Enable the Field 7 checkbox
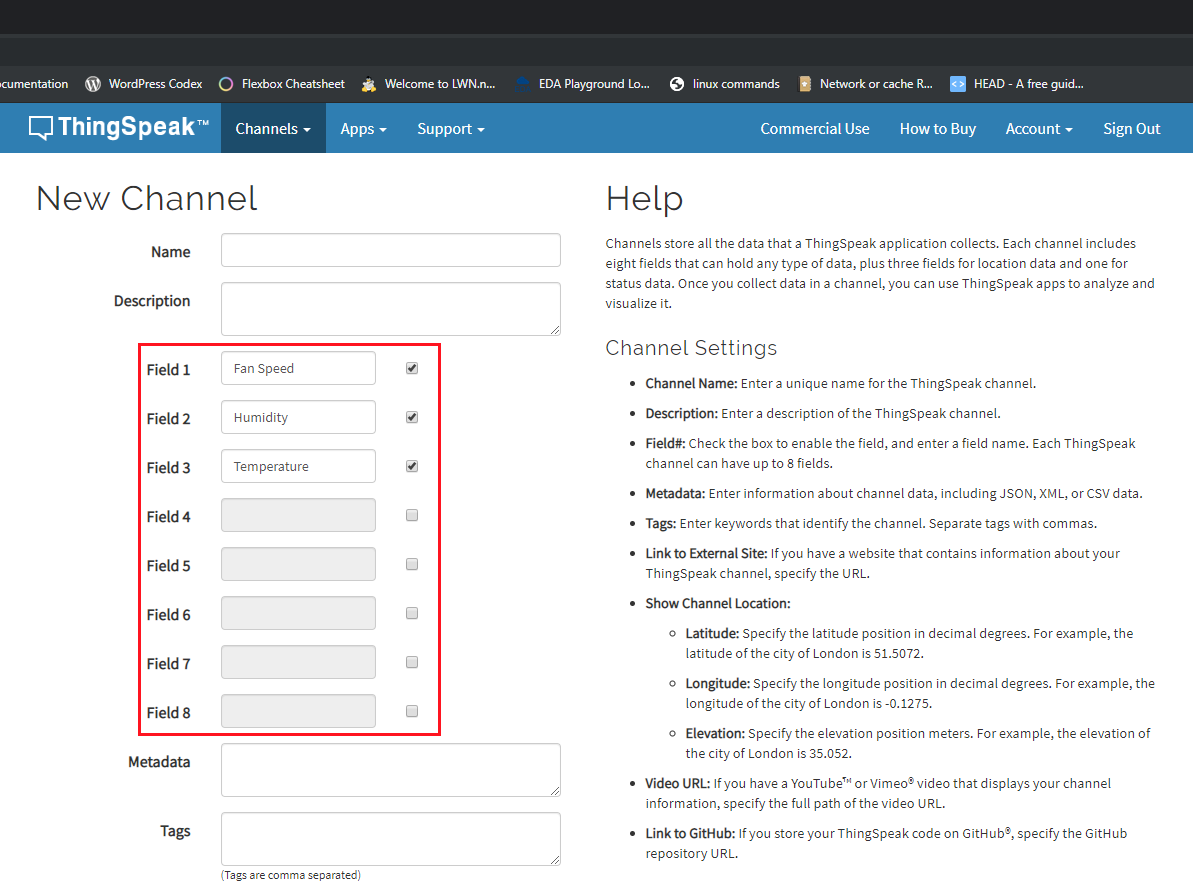Screen dimensions: 1193x885 412,662
